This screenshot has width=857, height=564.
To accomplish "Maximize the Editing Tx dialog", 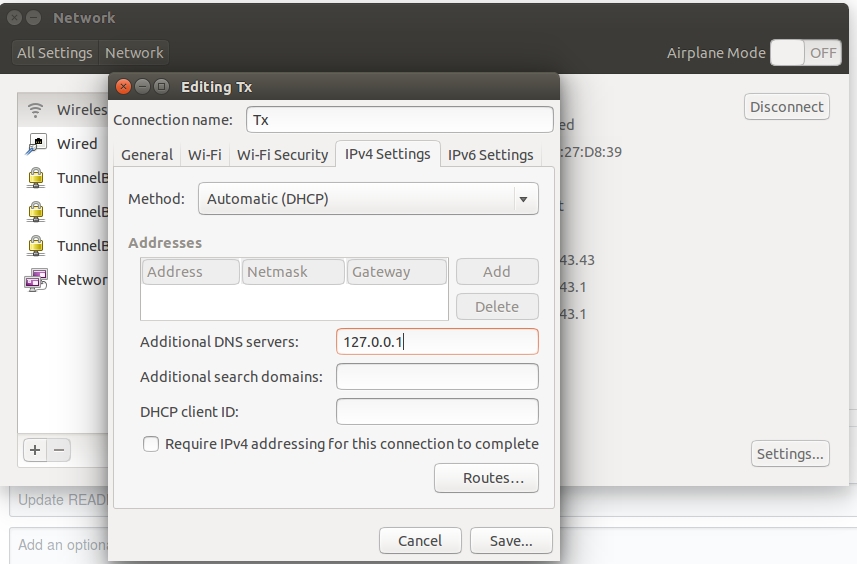I will pyautogui.click(x=161, y=86).
